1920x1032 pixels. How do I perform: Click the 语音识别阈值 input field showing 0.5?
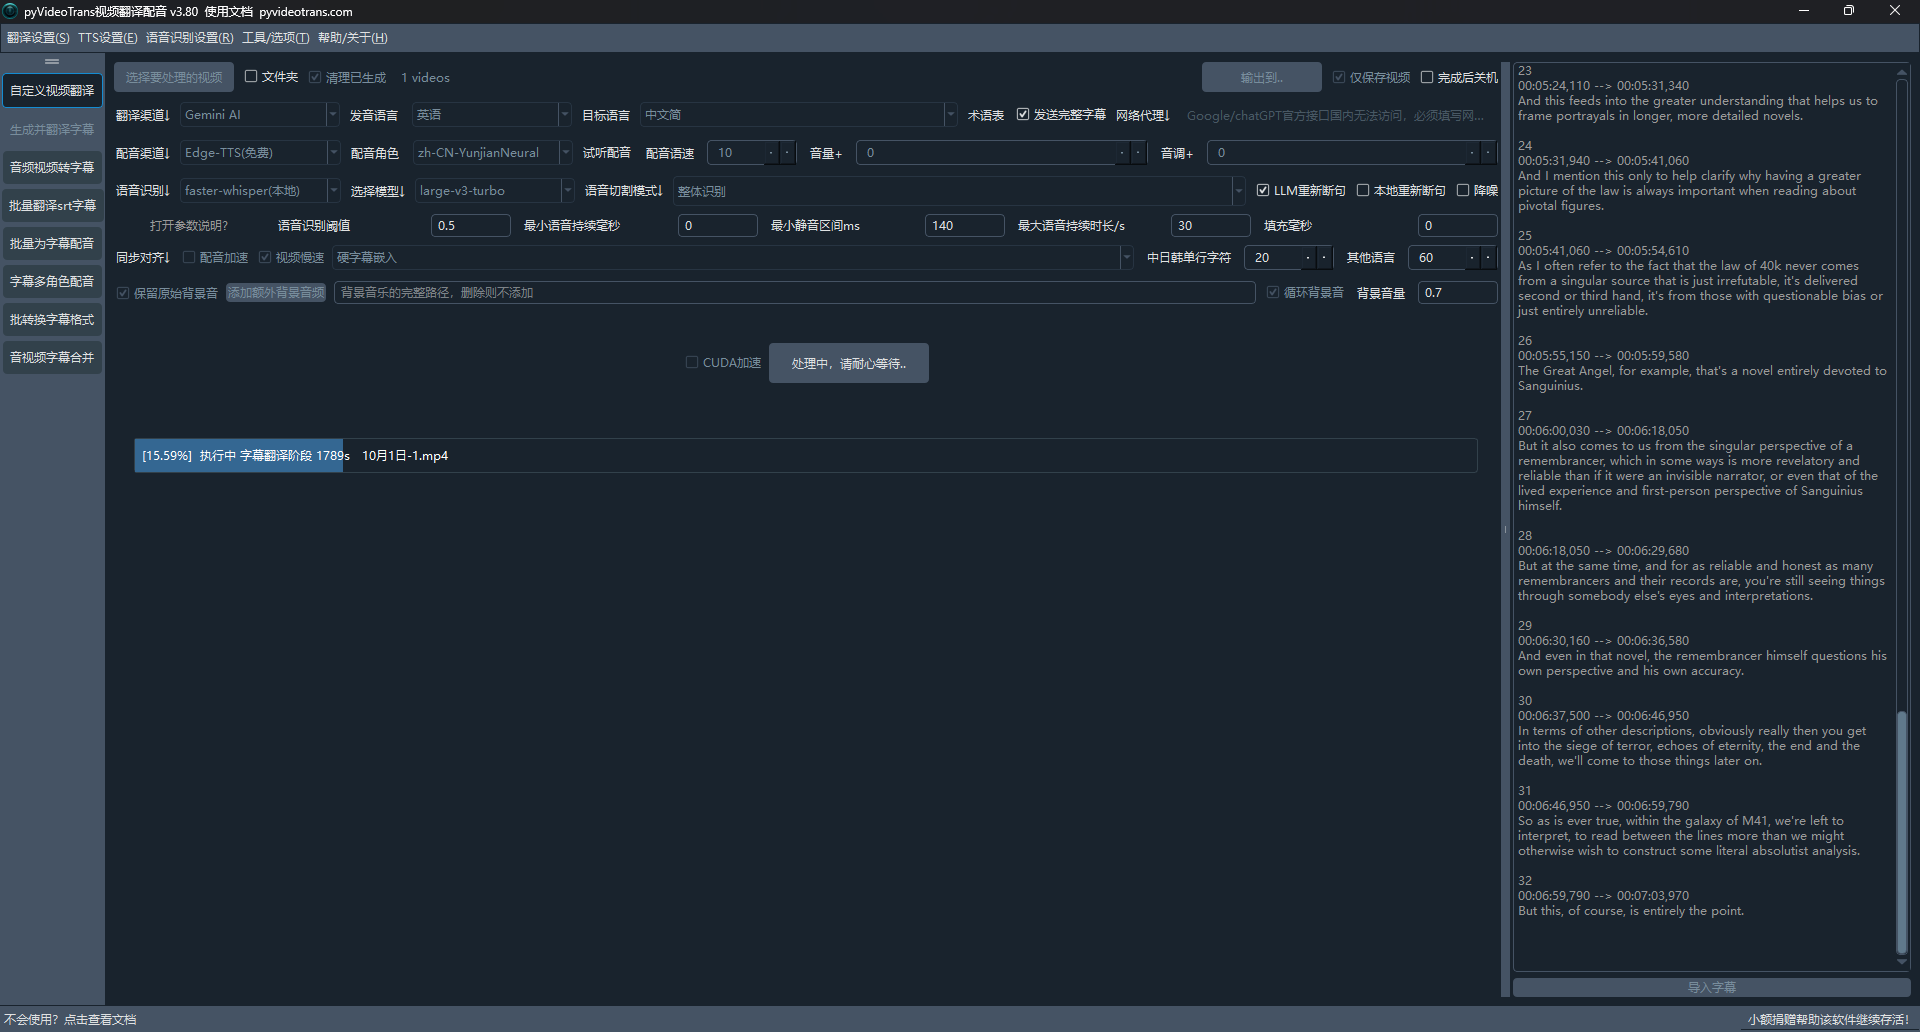pyautogui.click(x=470, y=226)
